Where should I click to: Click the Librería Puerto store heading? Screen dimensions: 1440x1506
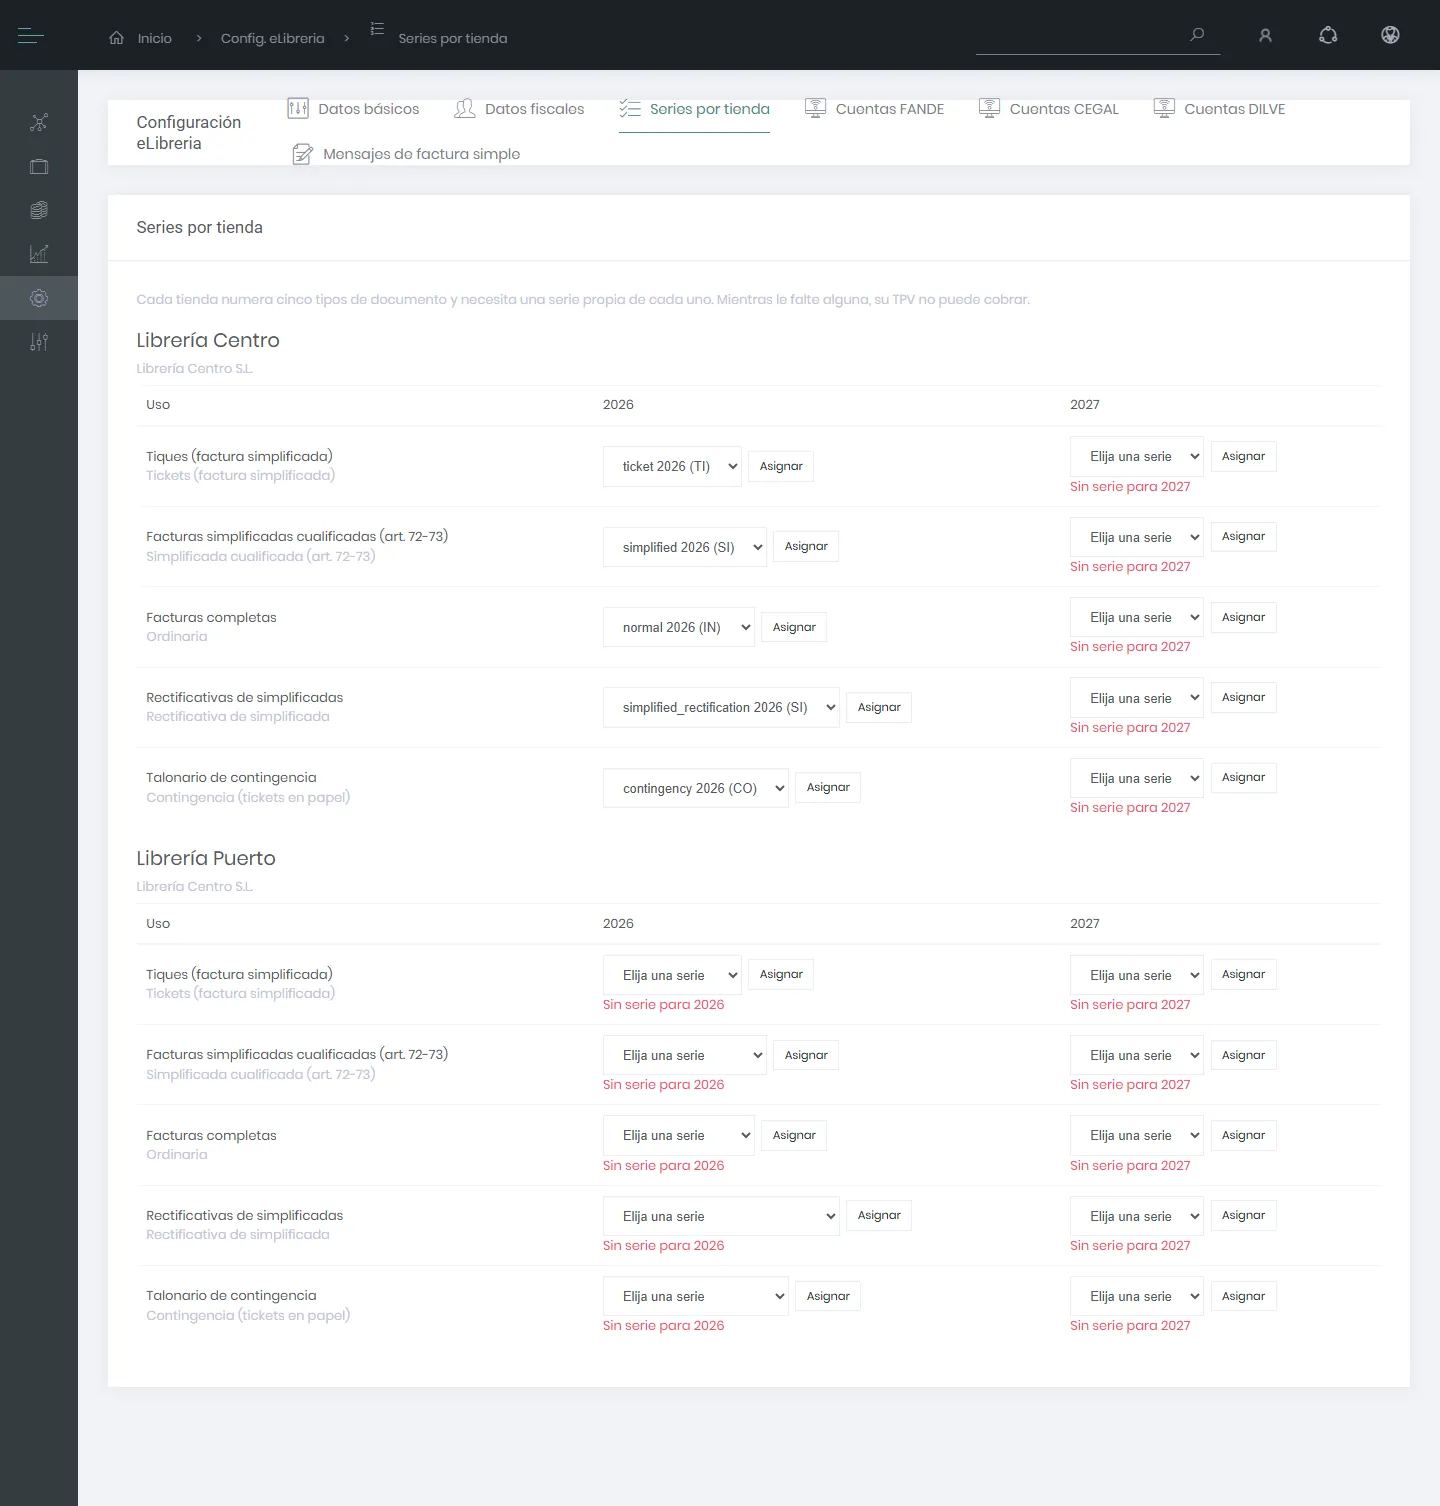(x=206, y=858)
